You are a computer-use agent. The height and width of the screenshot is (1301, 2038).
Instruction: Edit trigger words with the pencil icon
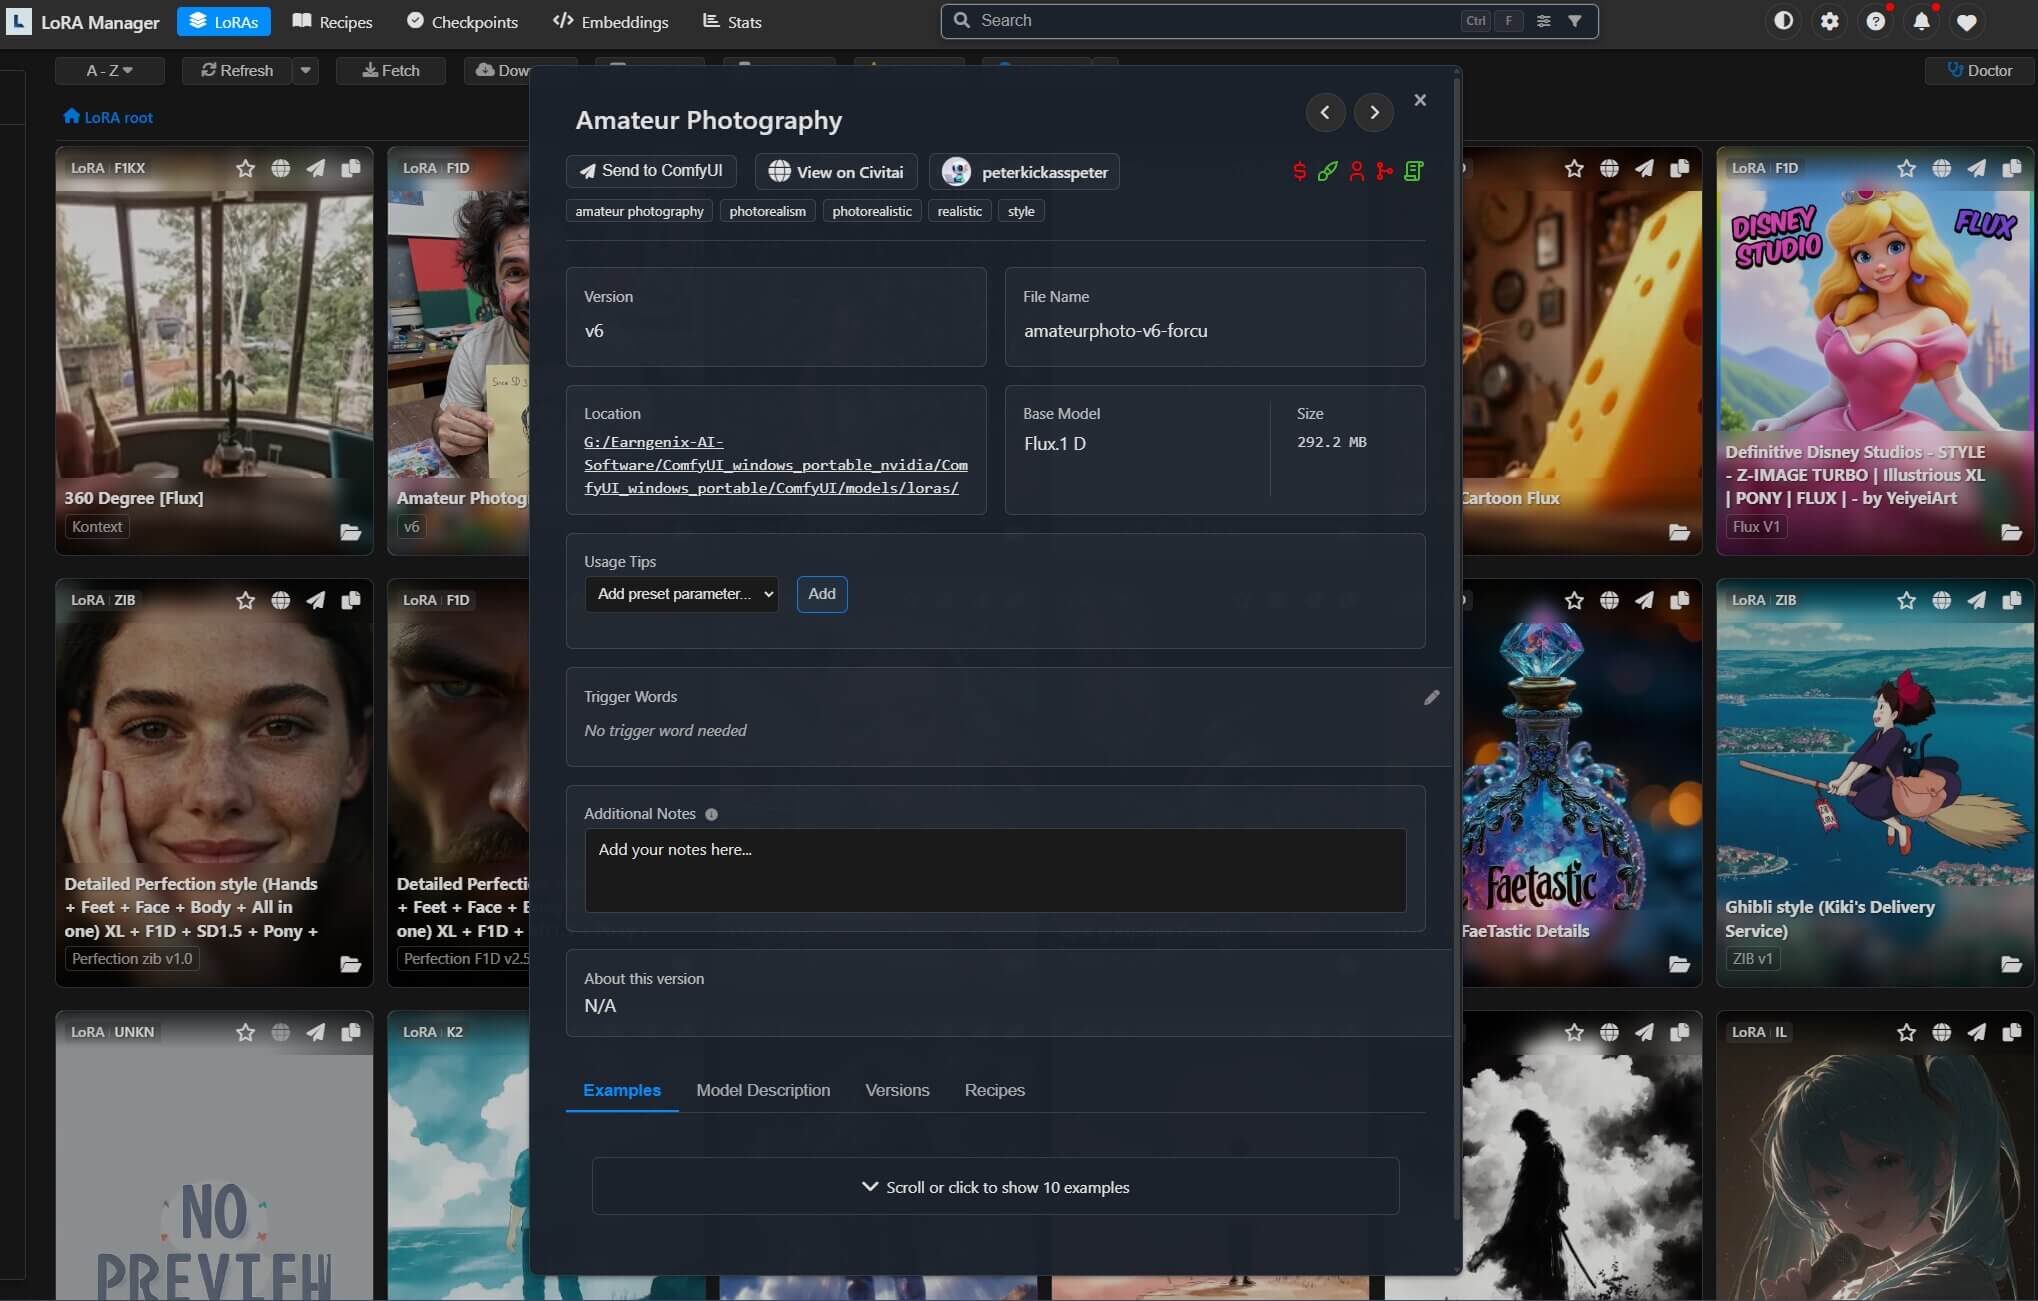tap(1432, 697)
